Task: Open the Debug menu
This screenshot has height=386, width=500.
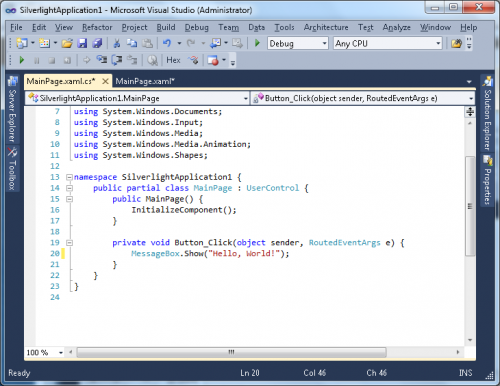Action: pyautogui.click(x=197, y=27)
